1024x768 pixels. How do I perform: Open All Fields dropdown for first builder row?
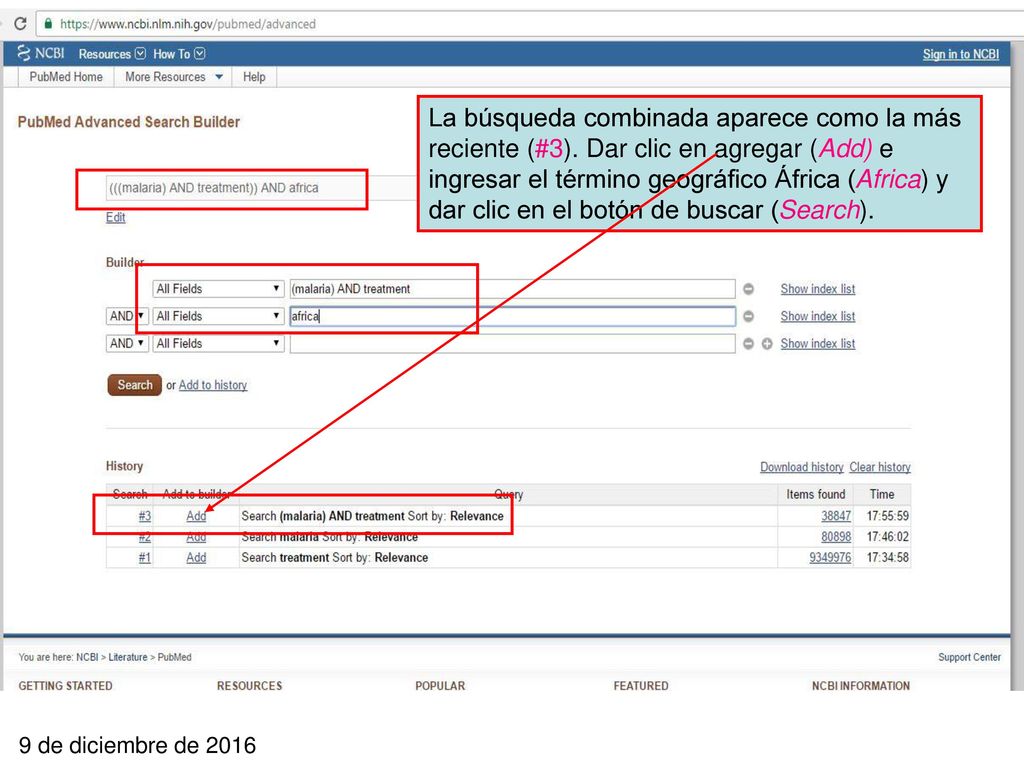[x=218, y=289]
